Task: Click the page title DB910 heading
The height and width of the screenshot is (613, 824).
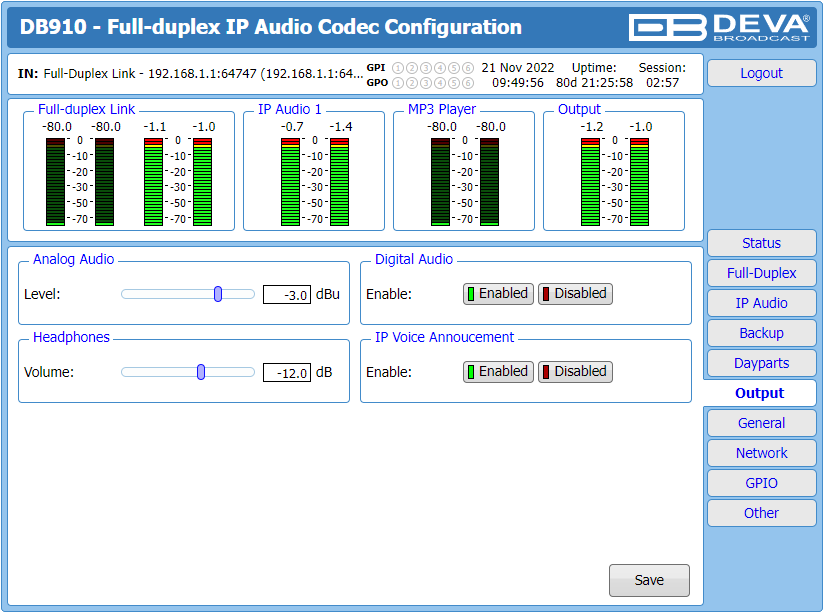Action: [271, 27]
